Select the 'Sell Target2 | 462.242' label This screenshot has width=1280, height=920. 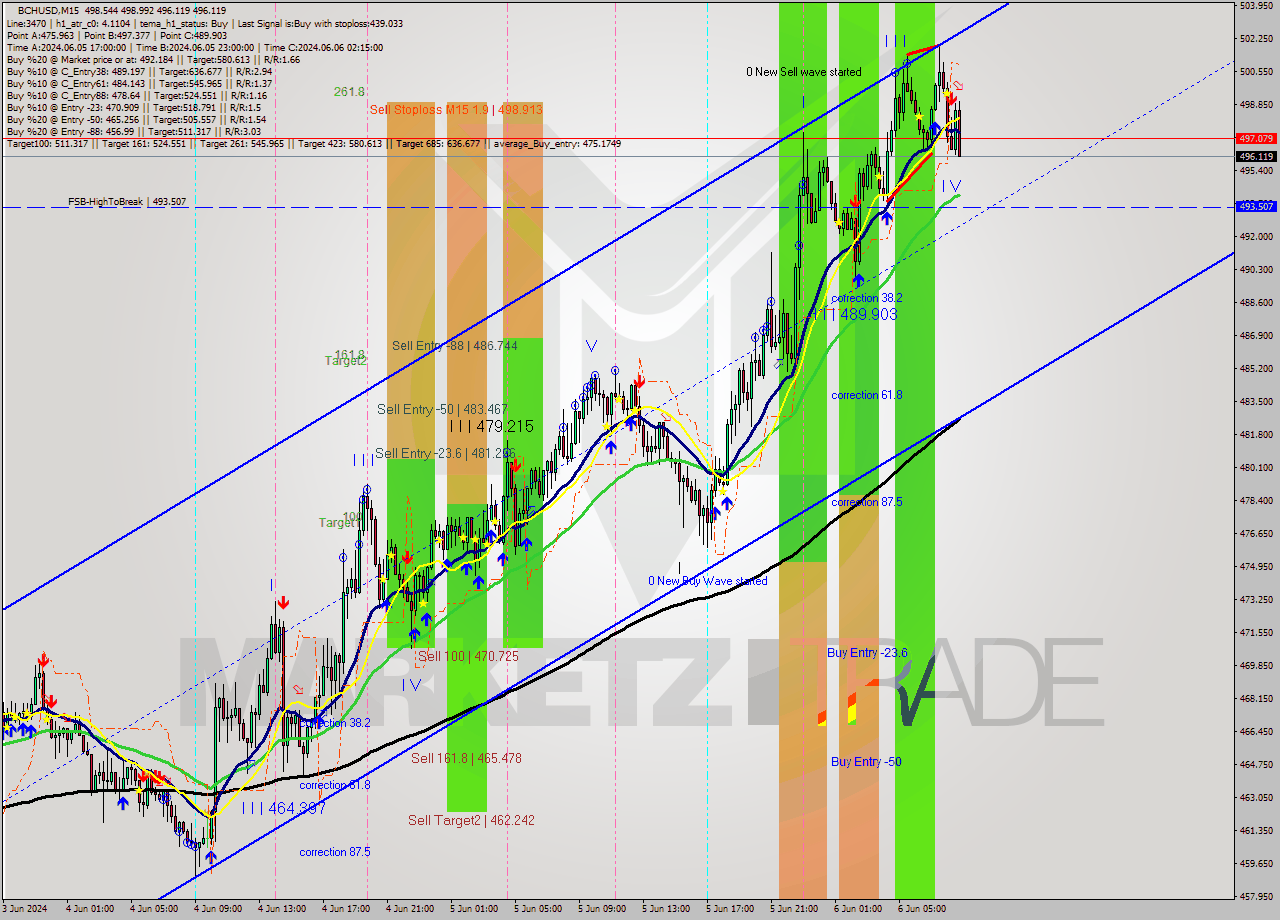[471, 820]
